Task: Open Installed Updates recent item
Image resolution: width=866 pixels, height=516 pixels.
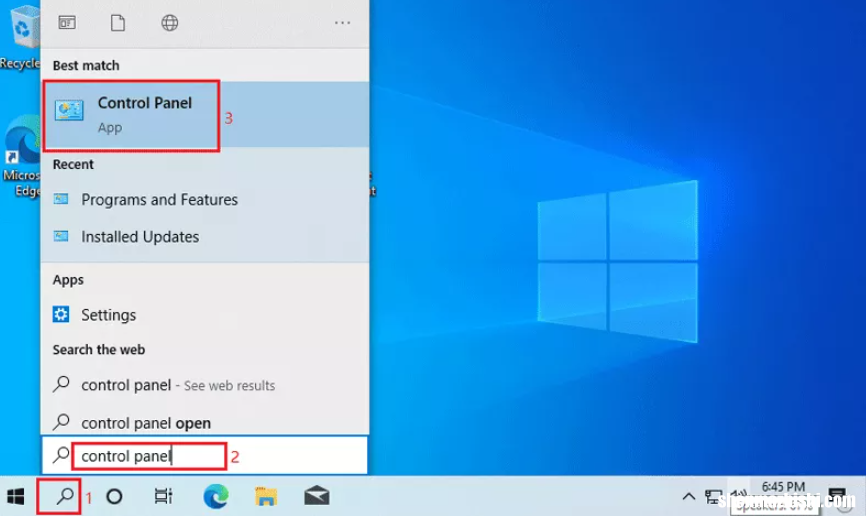Action: point(204,236)
